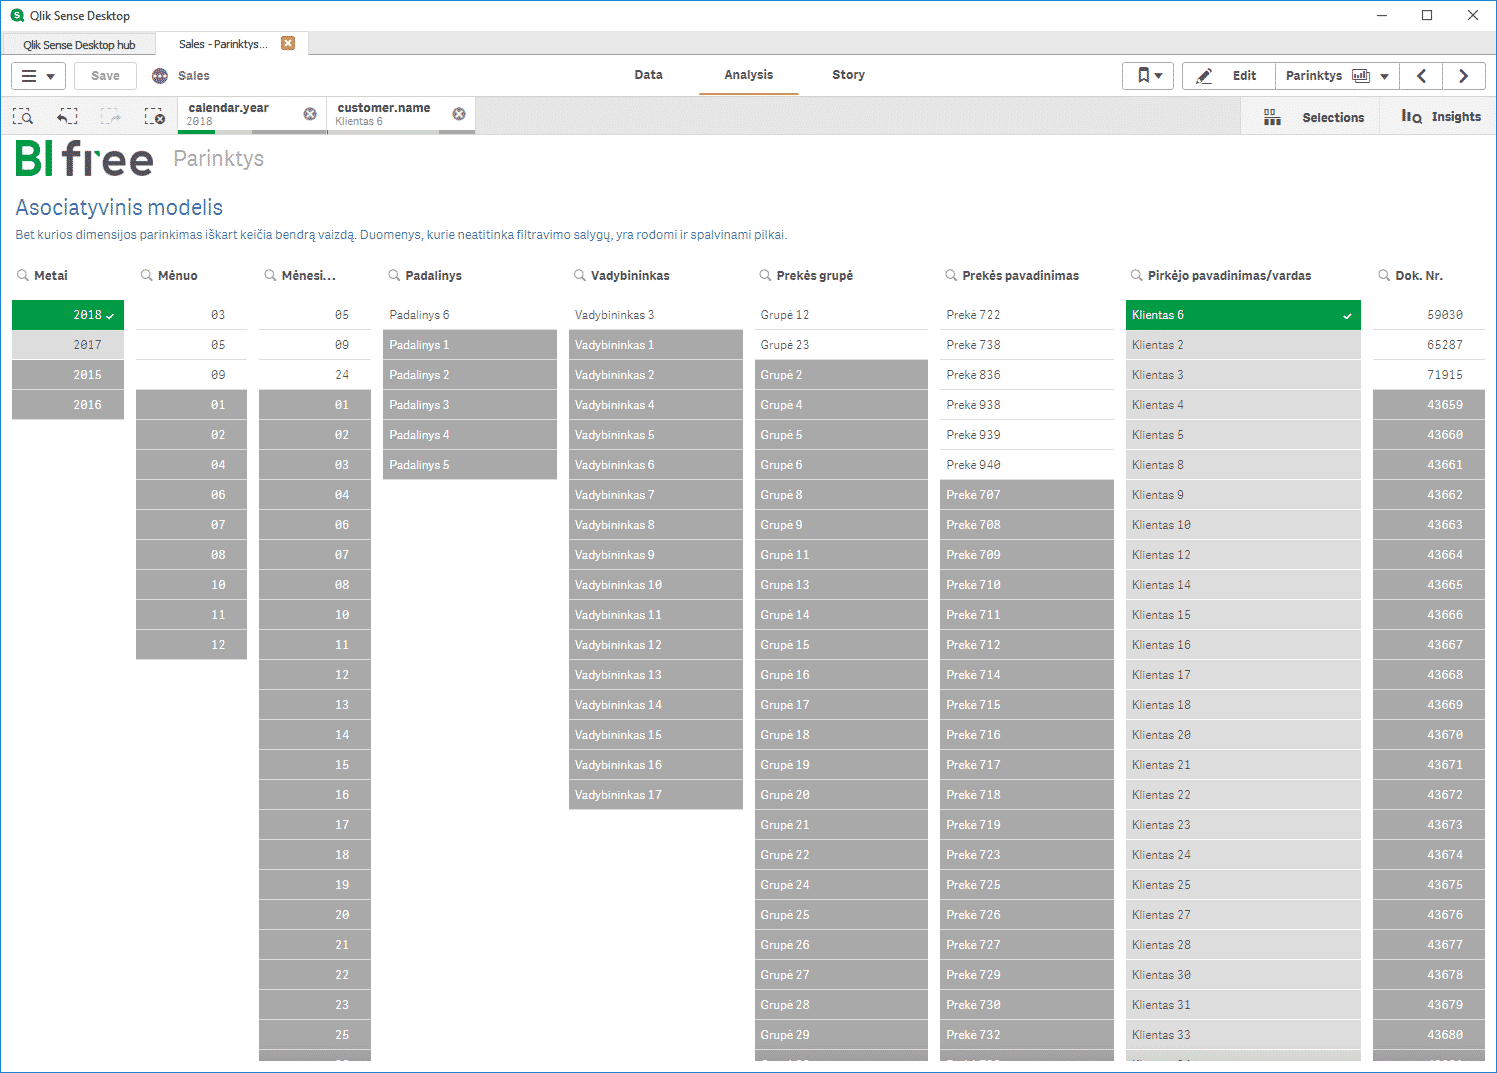Clear all selections icon
Image resolution: width=1497 pixels, height=1073 pixels.
coord(154,116)
